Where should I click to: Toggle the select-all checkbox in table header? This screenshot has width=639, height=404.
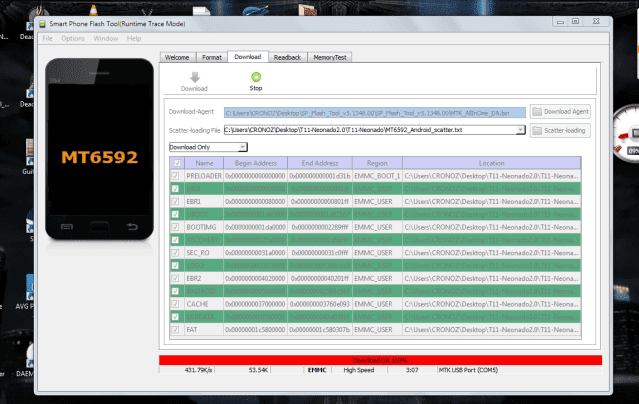click(x=177, y=163)
